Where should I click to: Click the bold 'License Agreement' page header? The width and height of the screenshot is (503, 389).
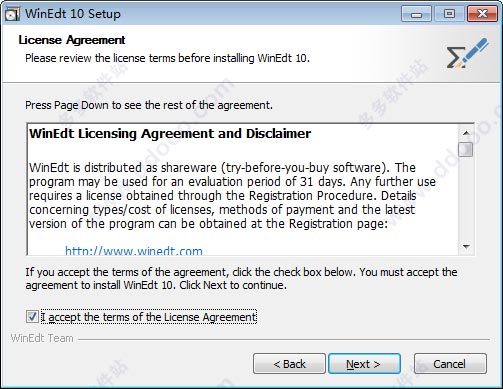72,40
